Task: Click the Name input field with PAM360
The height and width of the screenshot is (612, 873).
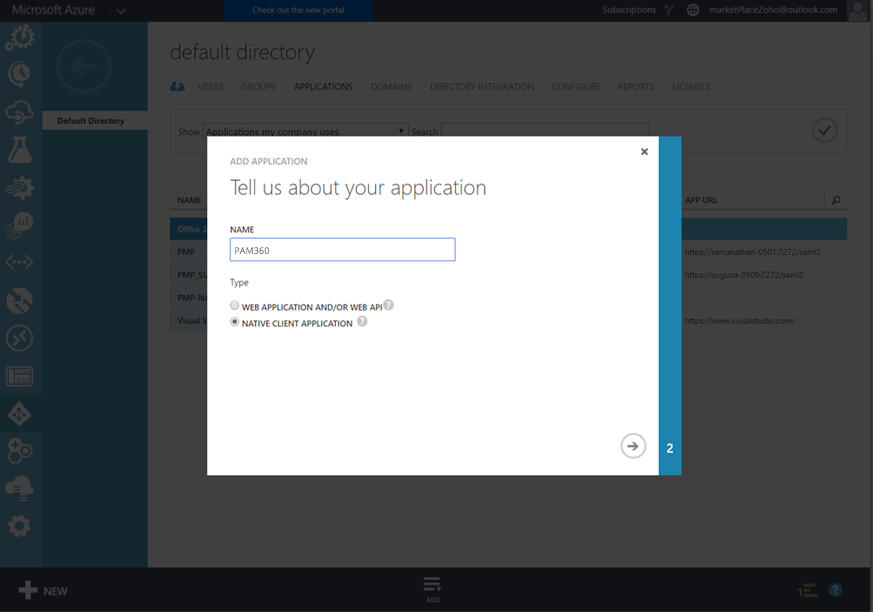Action: tap(342, 249)
